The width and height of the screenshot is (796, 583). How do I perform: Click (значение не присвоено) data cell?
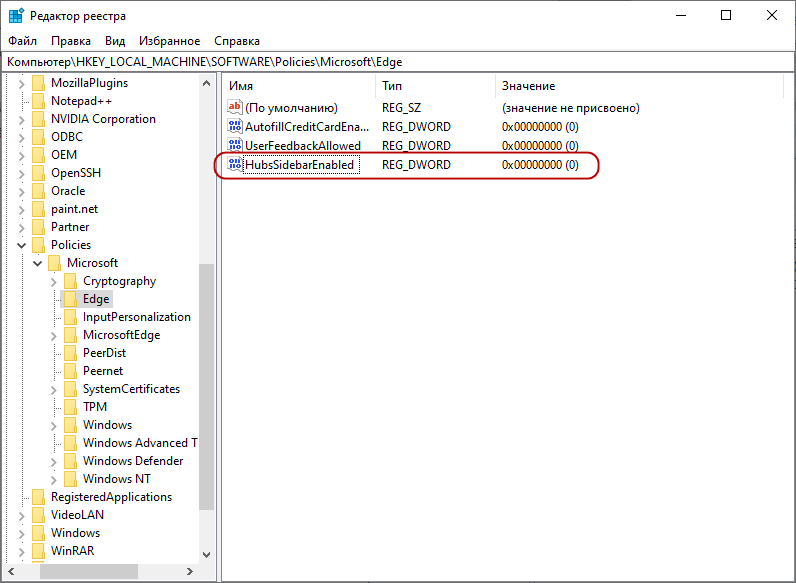point(571,108)
